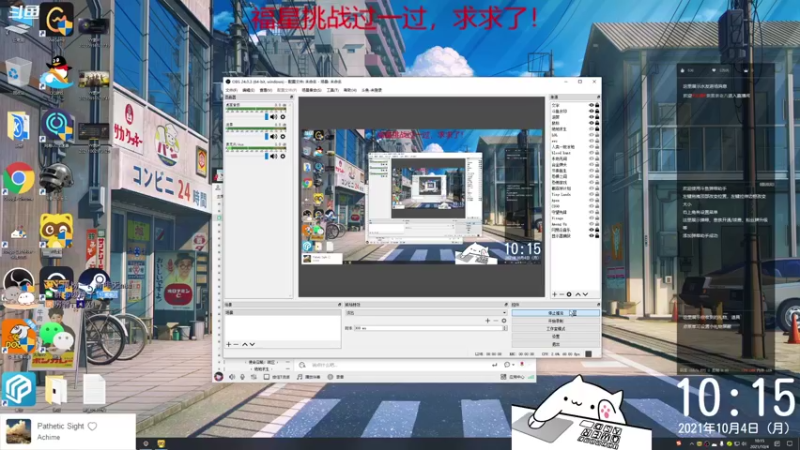
Task: Click the 退出 exit button in the controls panel
Action: tap(556, 344)
